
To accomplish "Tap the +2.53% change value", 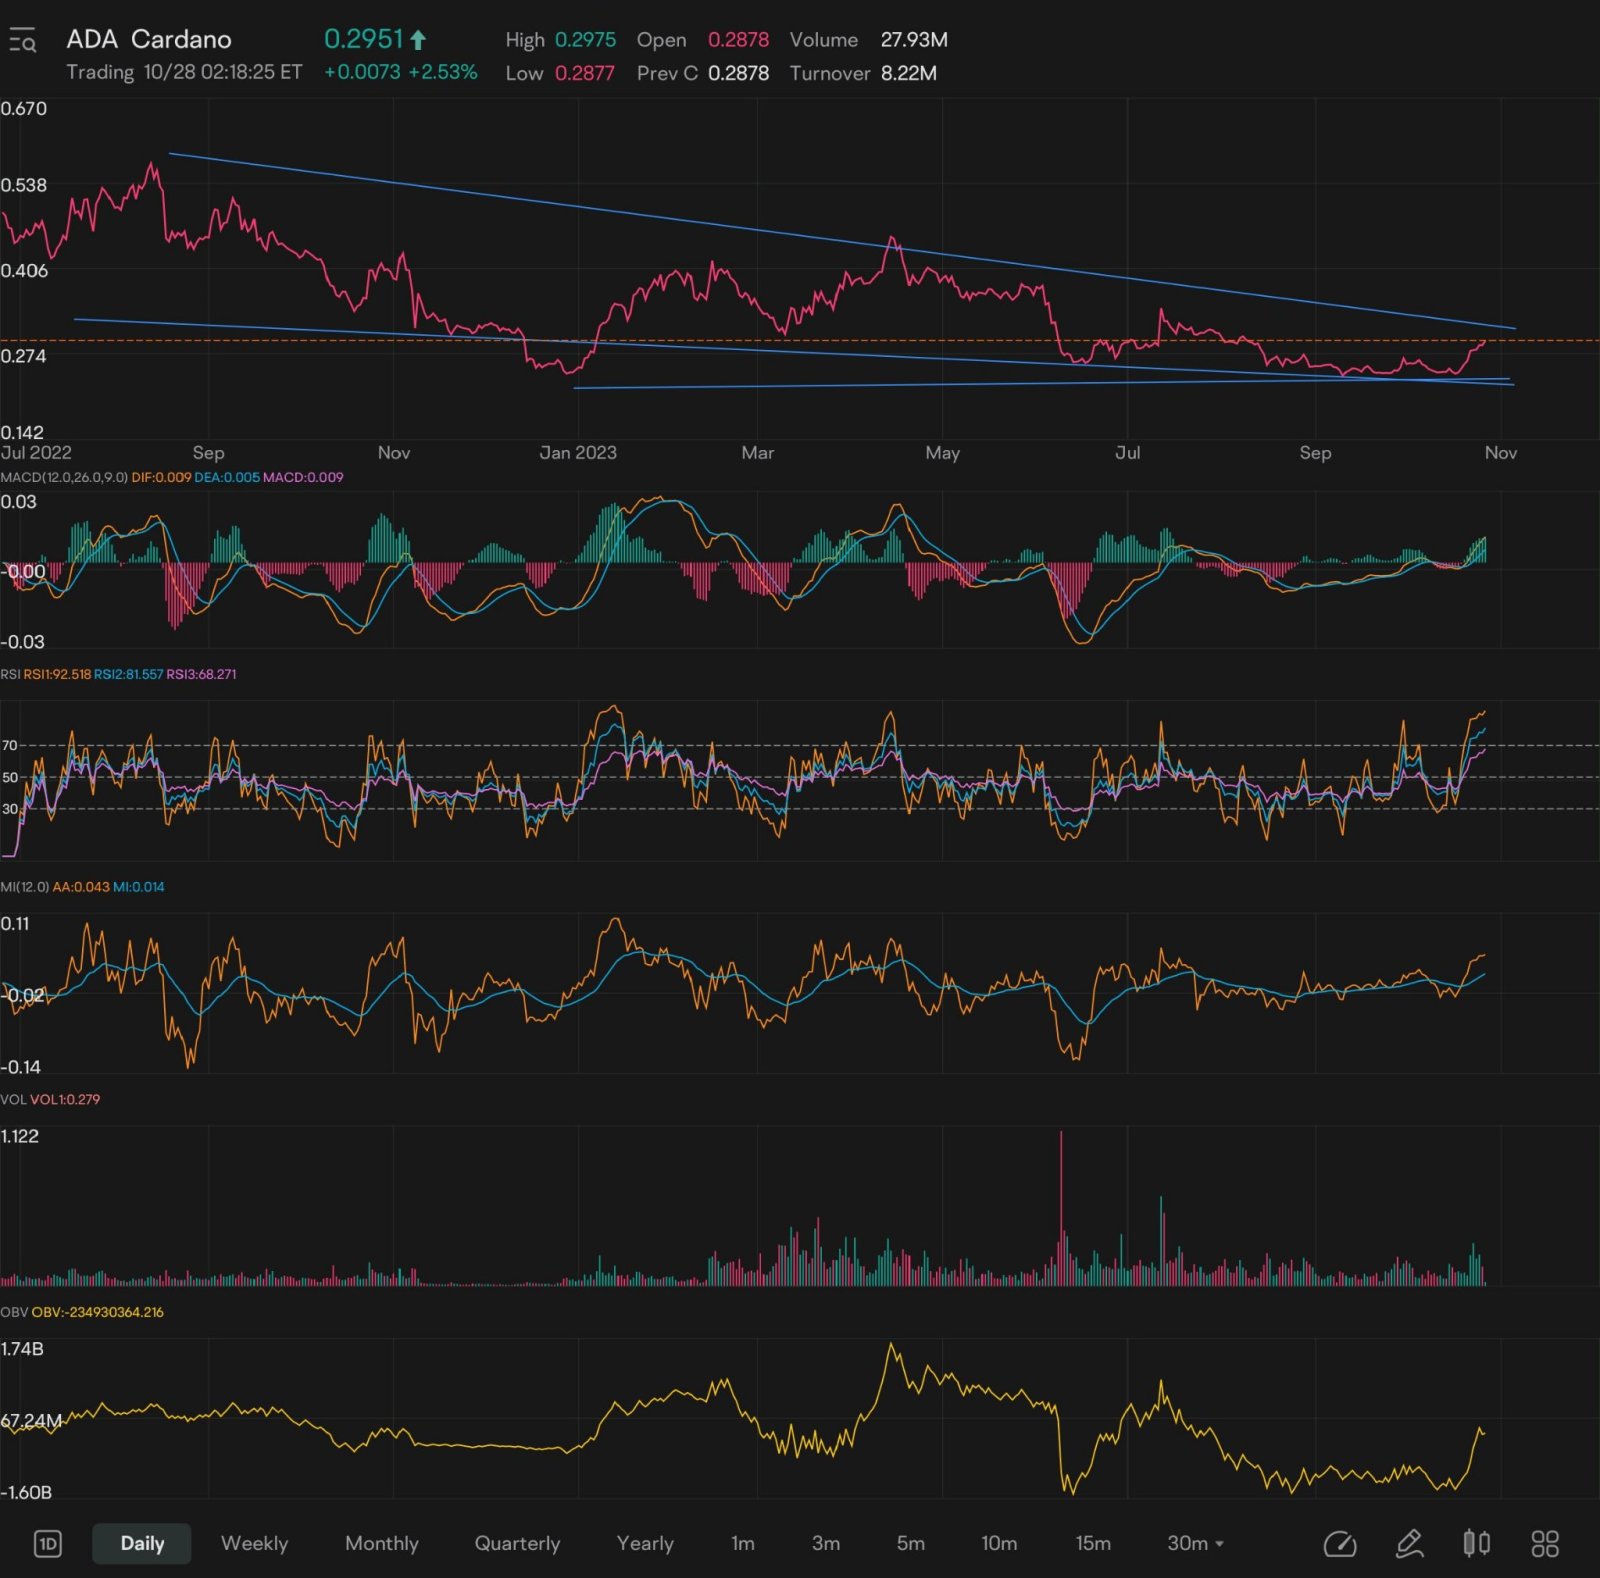I will click(x=443, y=72).
